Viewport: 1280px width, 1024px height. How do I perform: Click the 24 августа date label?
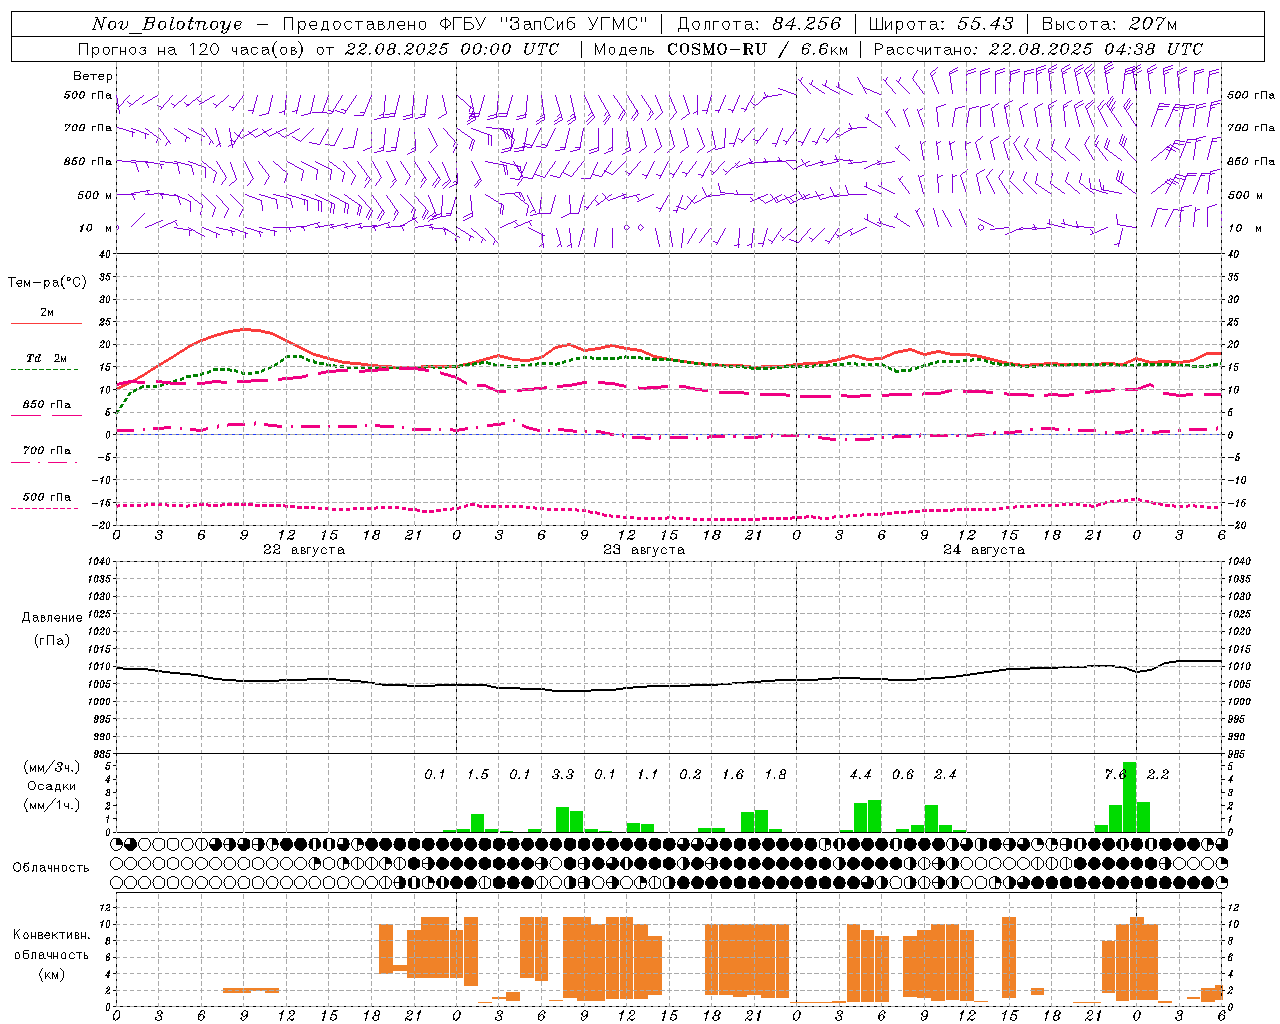pos(984,550)
